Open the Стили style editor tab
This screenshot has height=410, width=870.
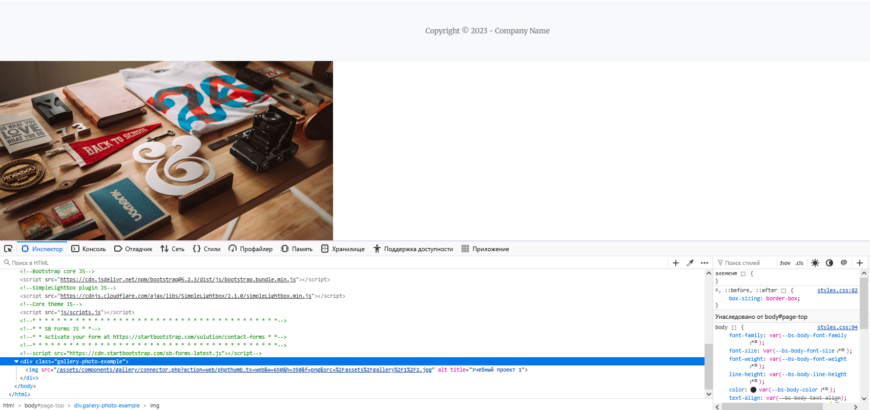[x=206, y=249]
